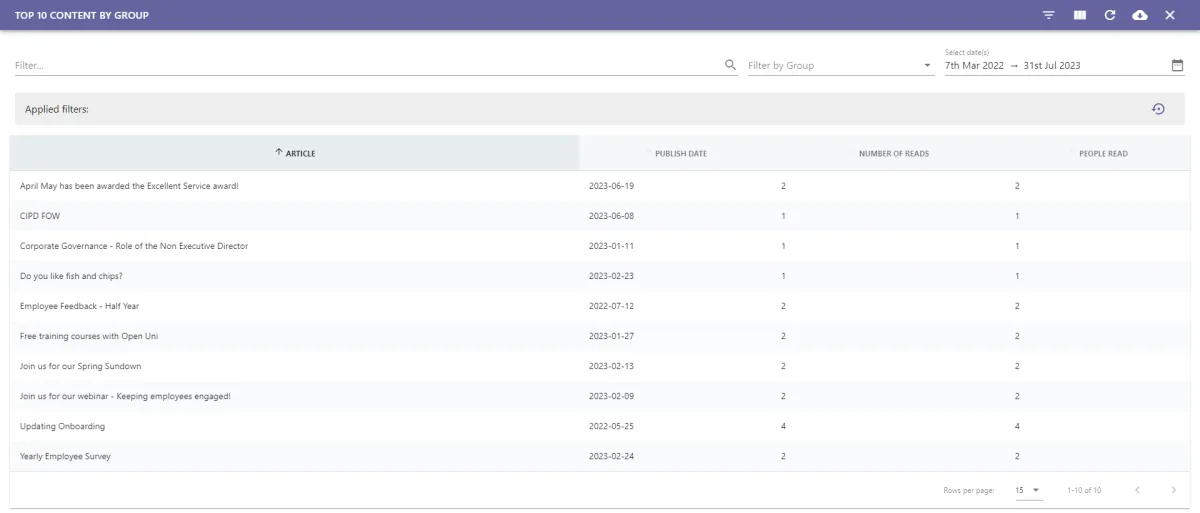1200x513 pixels.
Task: Click publish date 2023-01-11
Action: tap(611, 246)
